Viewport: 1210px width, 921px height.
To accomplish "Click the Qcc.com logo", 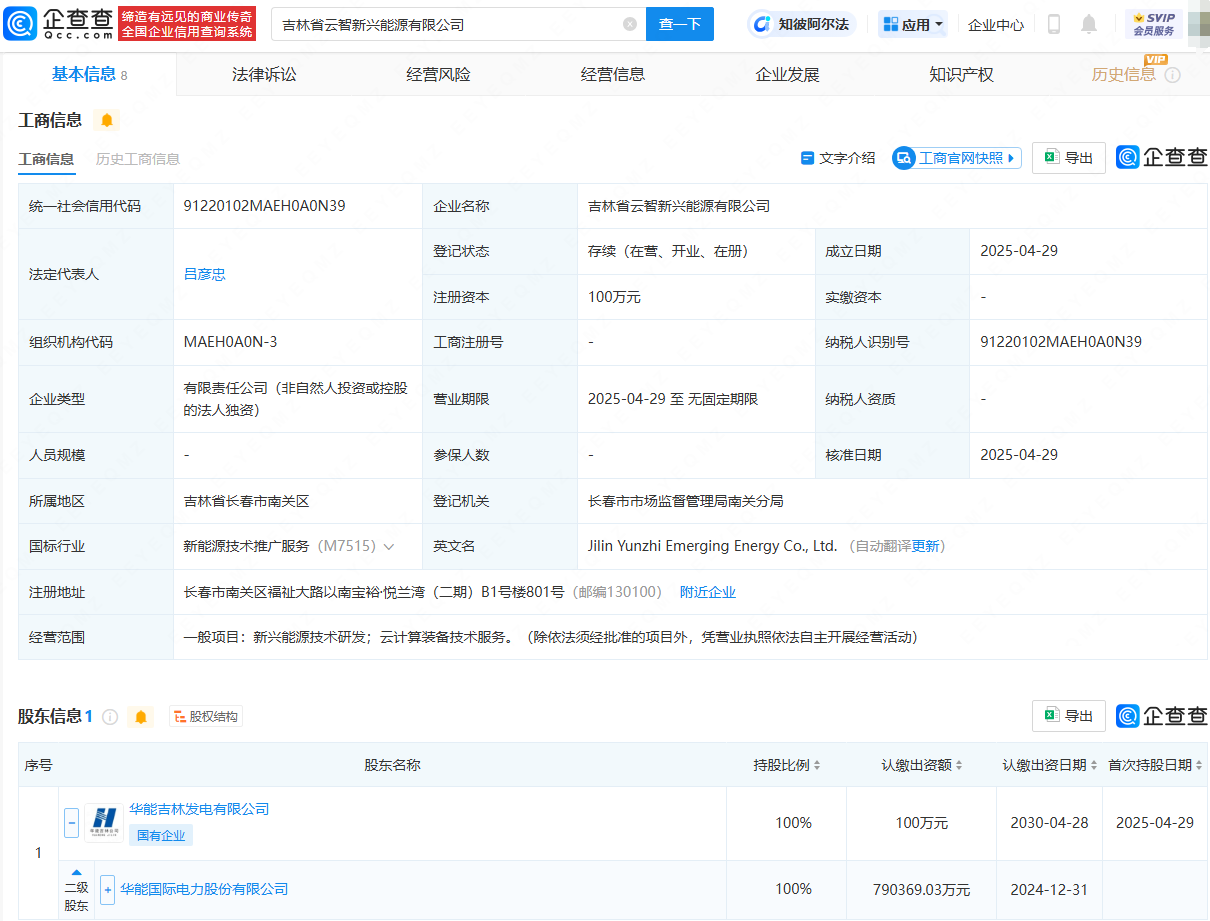I will point(60,23).
